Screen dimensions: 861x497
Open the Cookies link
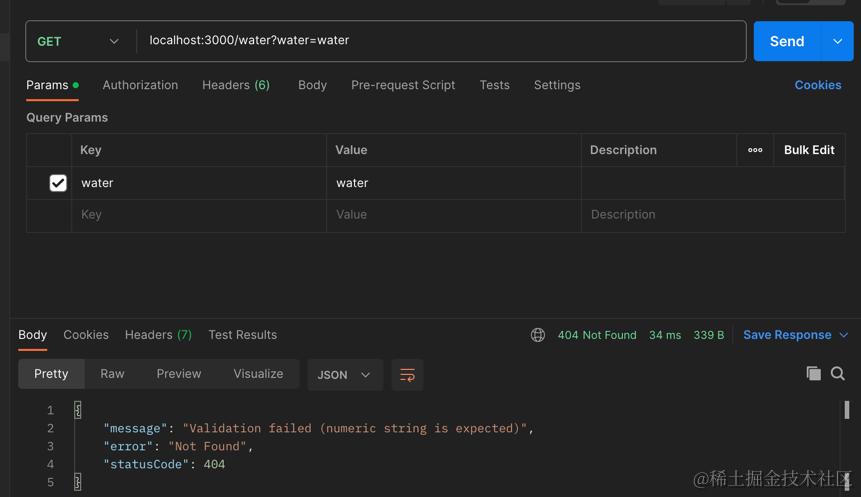tap(817, 85)
